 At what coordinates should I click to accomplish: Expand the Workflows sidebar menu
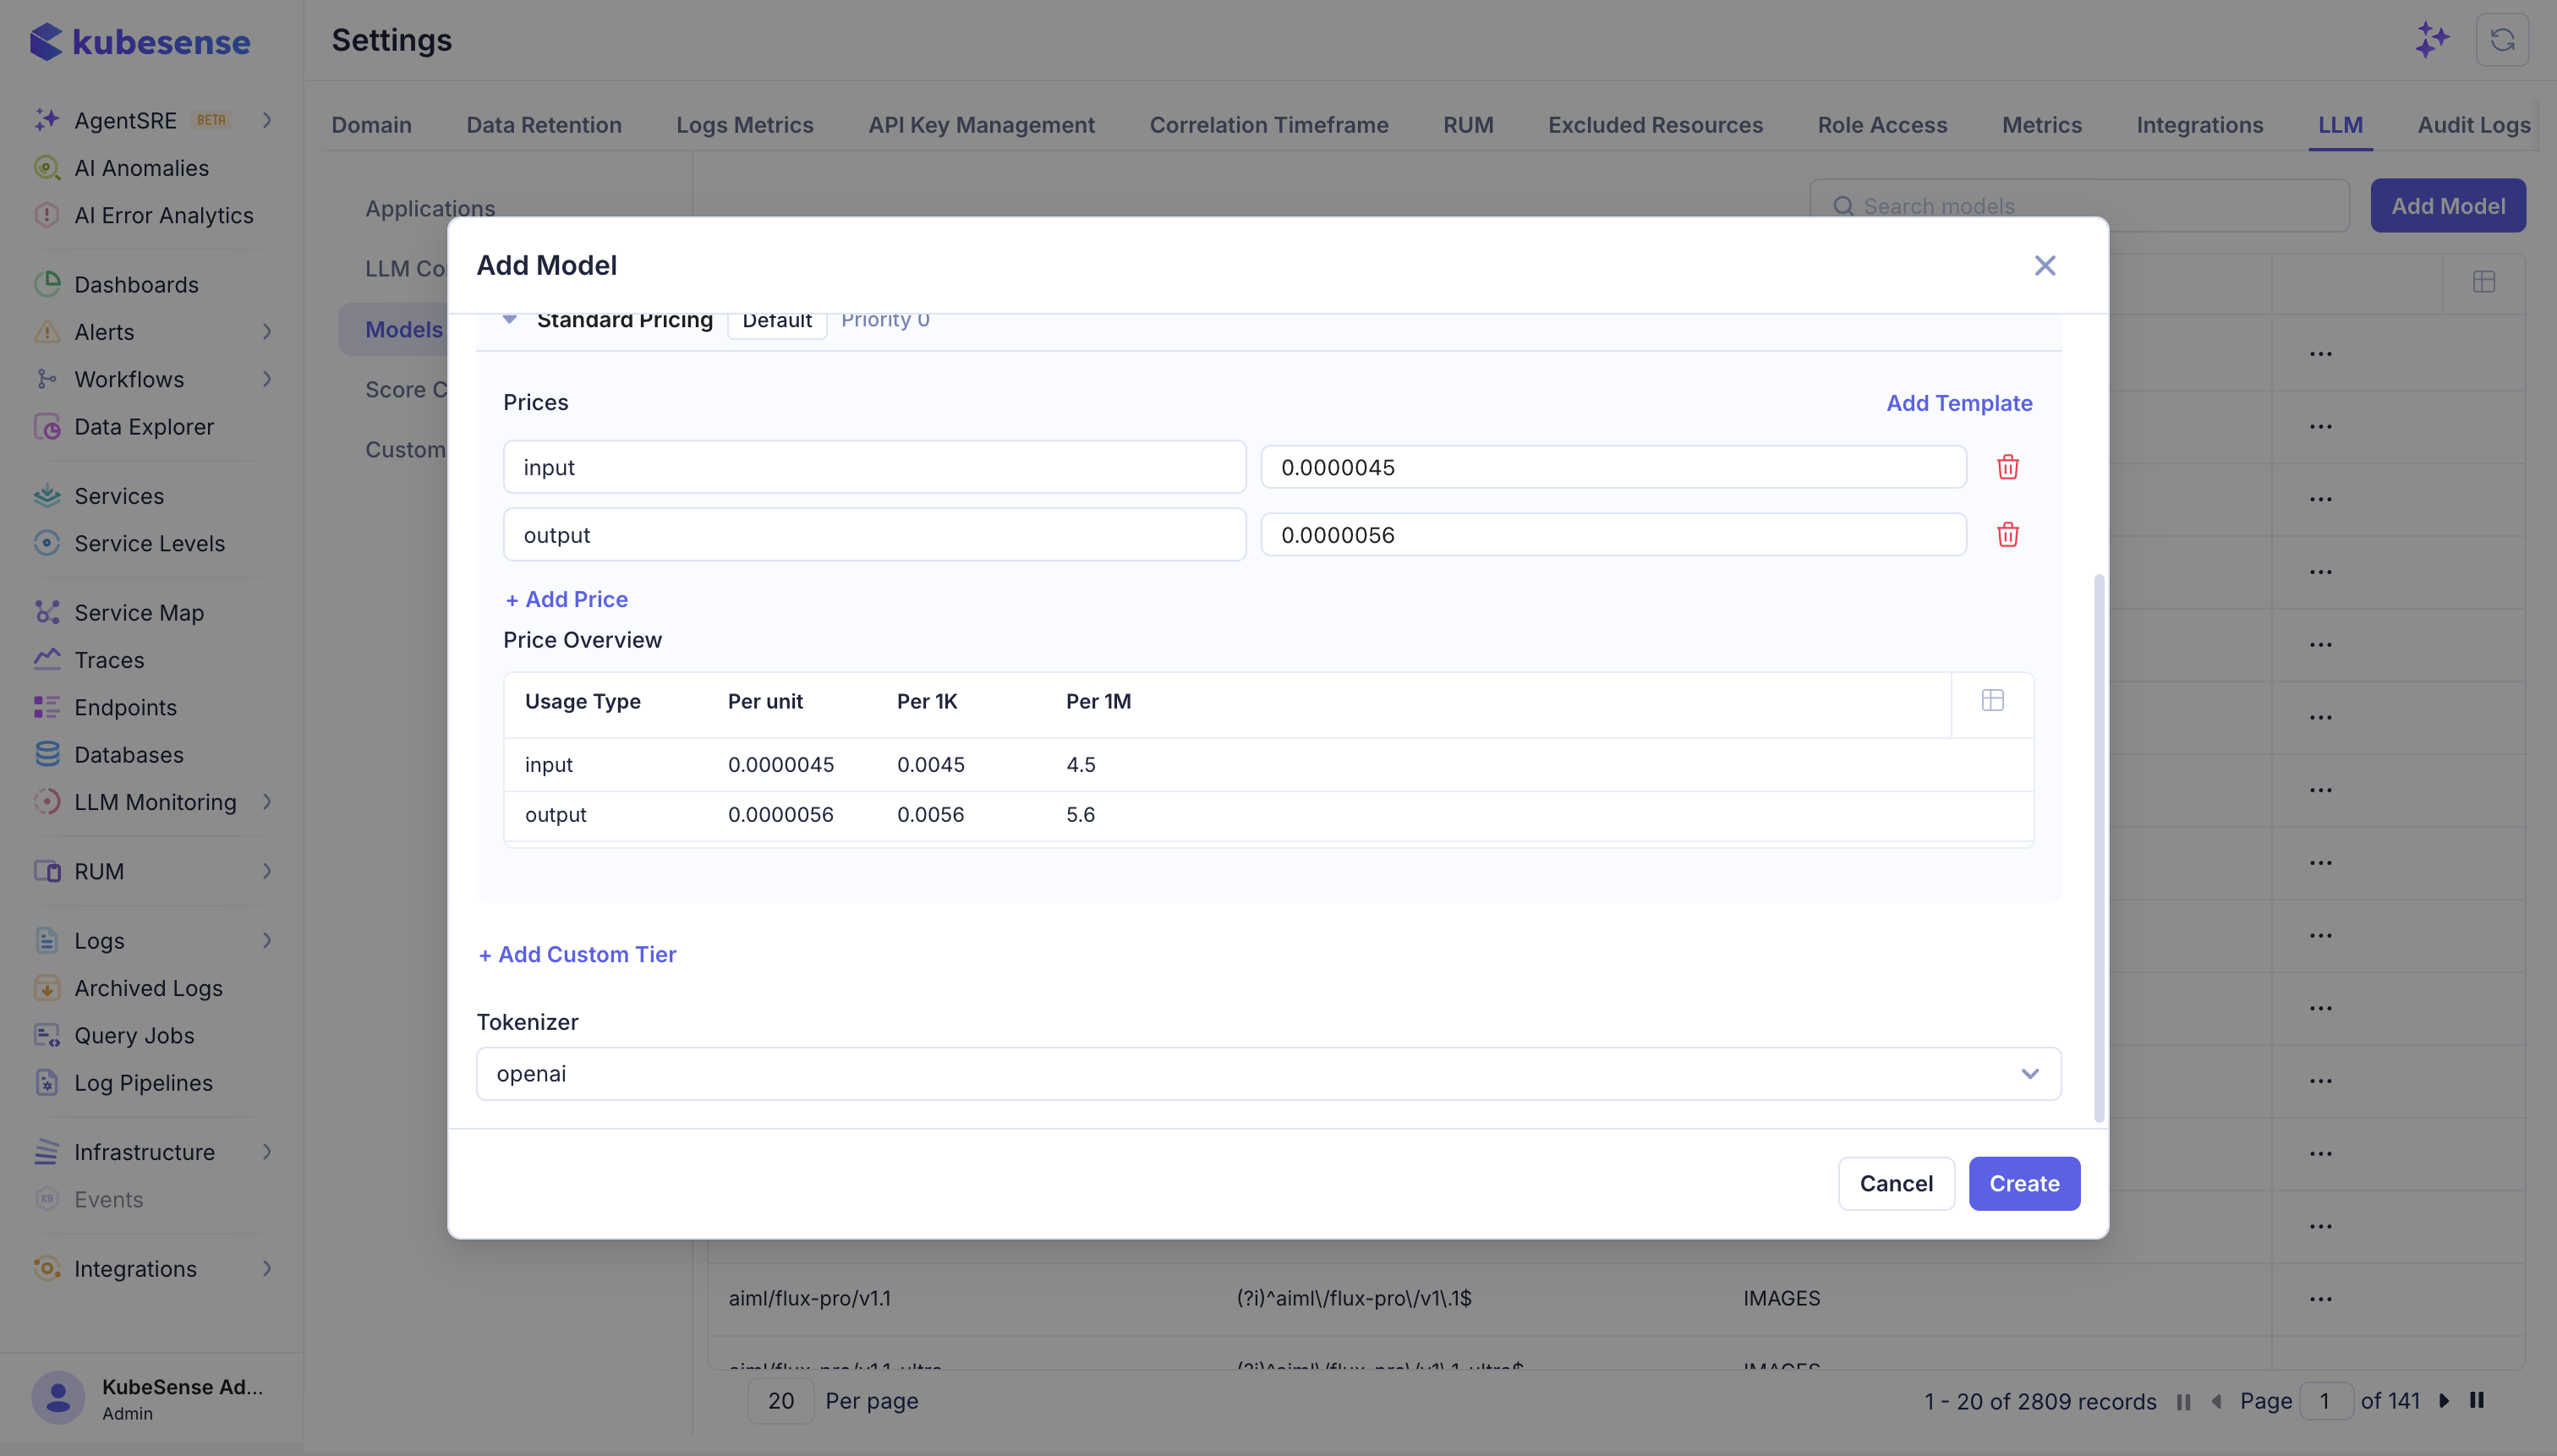tap(267, 379)
